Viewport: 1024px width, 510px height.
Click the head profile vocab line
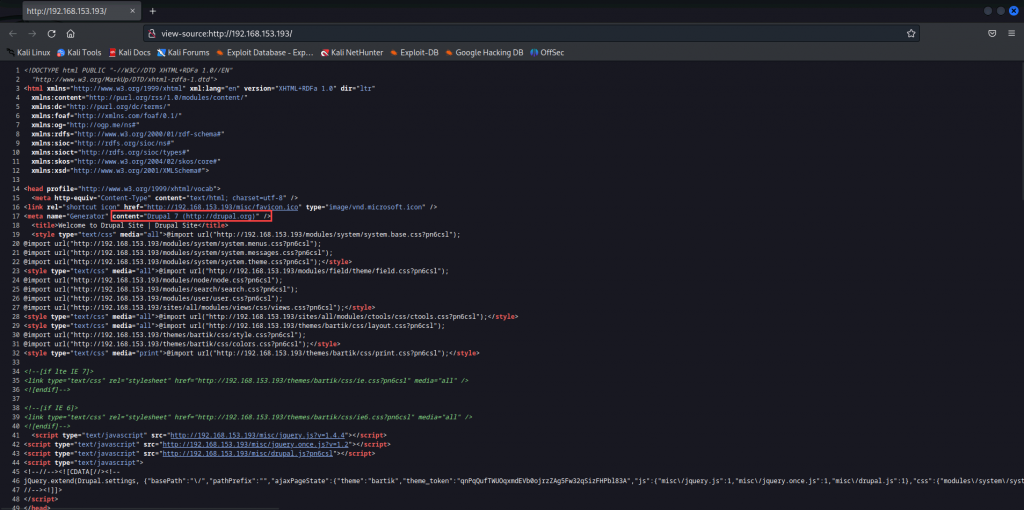[x=121, y=189]
